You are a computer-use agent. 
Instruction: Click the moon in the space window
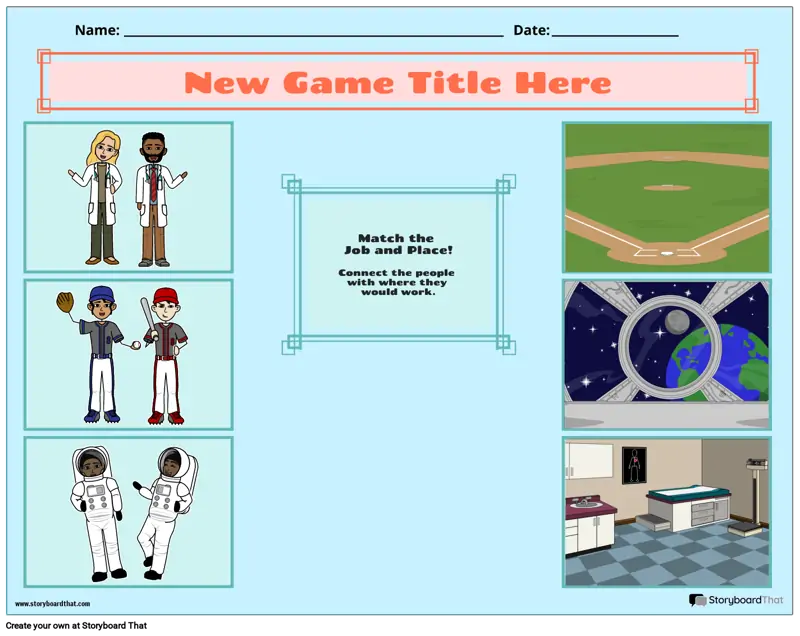click(676, 321)
